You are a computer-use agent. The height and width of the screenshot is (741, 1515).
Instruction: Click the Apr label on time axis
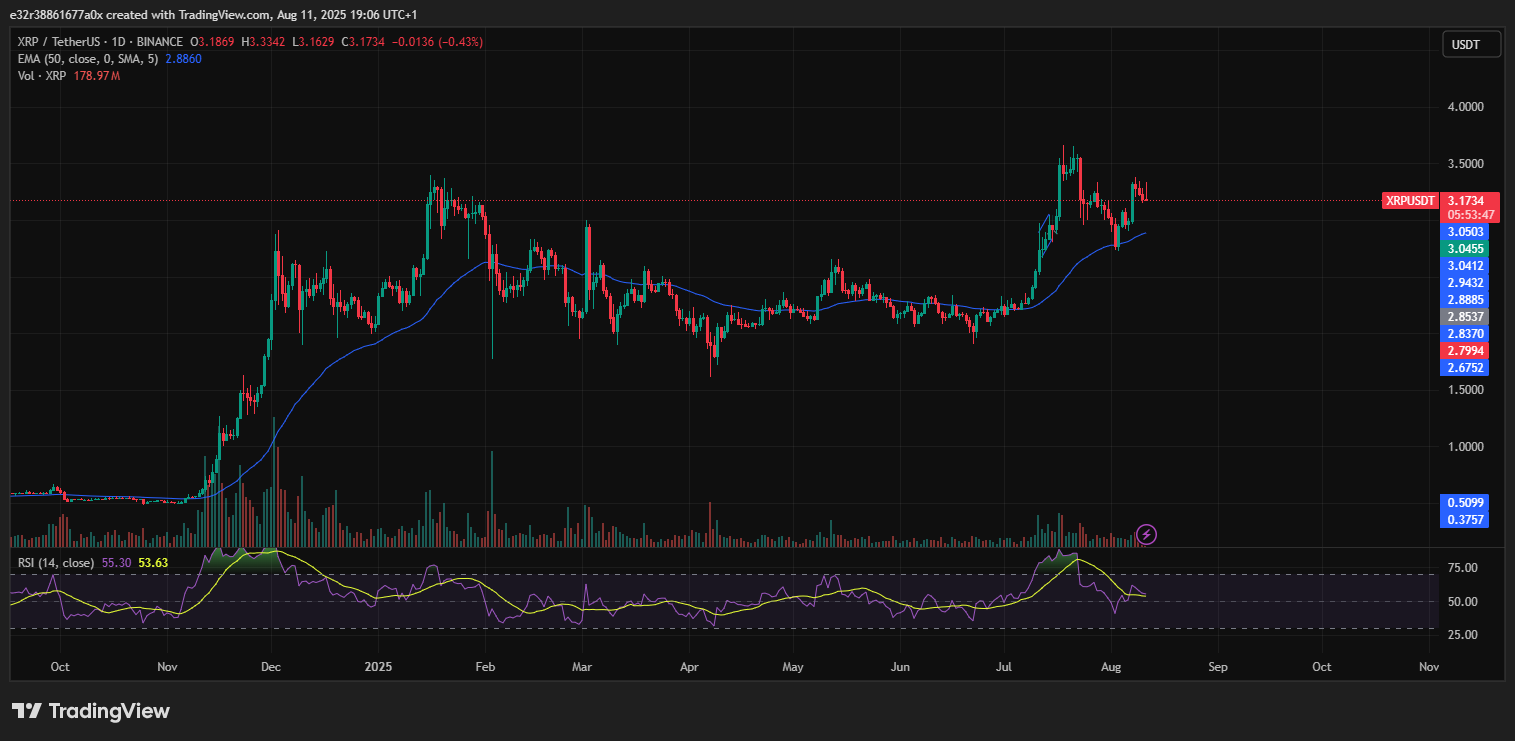click(x=688, y=666)
